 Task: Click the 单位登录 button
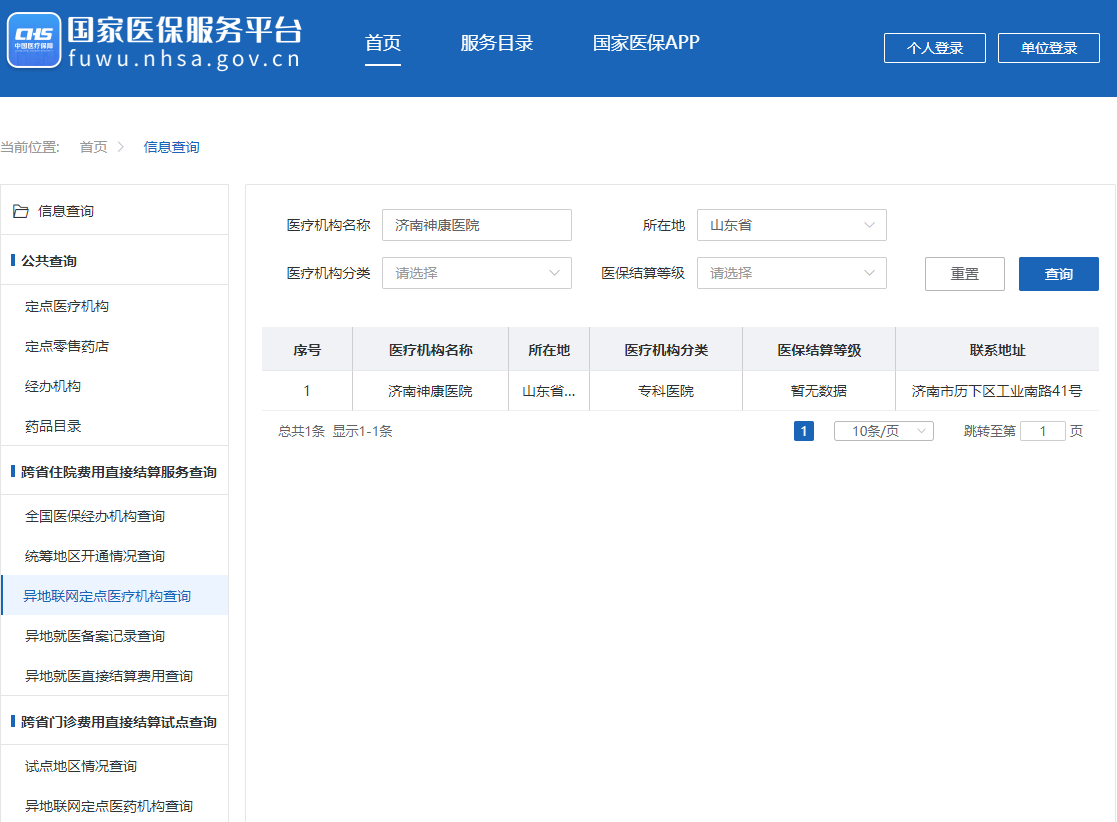click(1048, 48)
